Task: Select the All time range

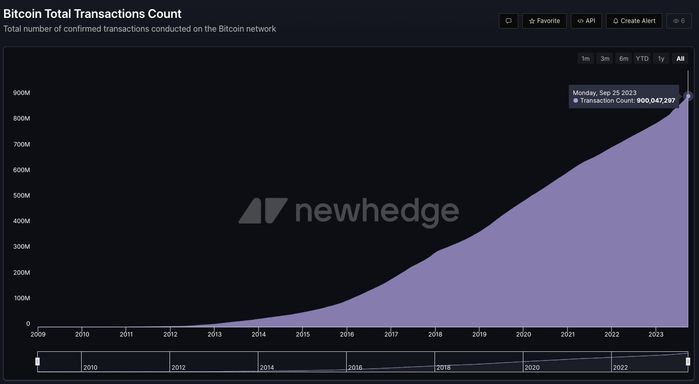Action: 680,58
